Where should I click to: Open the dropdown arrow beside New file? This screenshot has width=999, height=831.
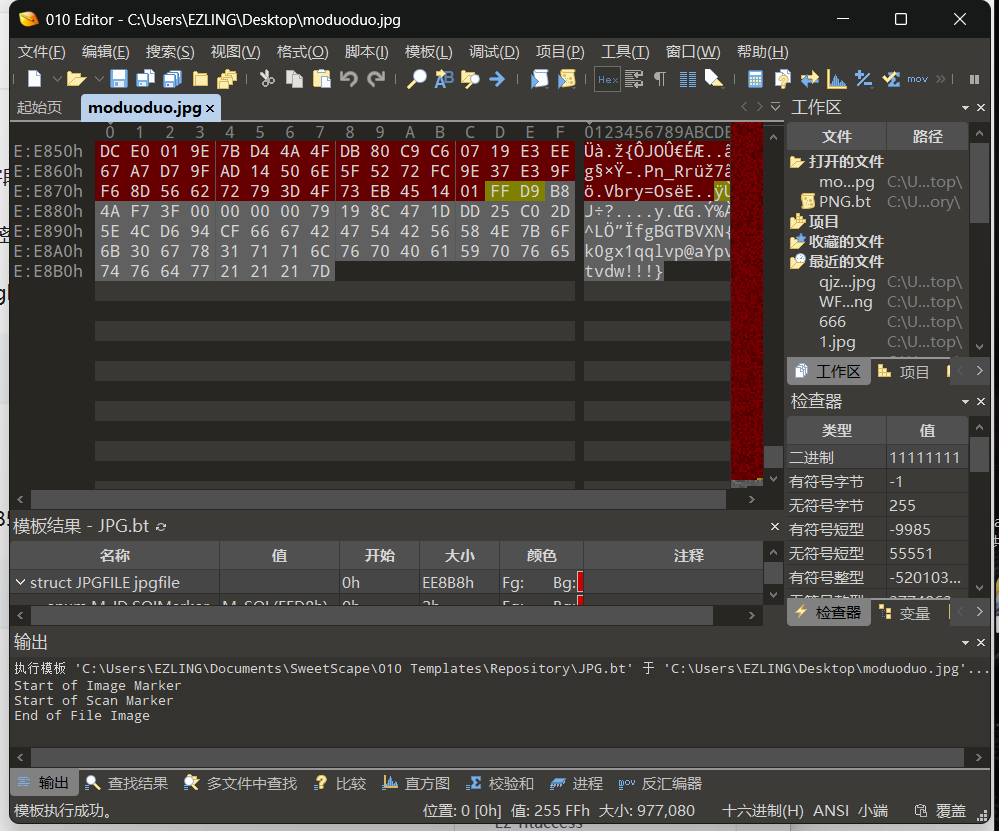pos(56,79)
